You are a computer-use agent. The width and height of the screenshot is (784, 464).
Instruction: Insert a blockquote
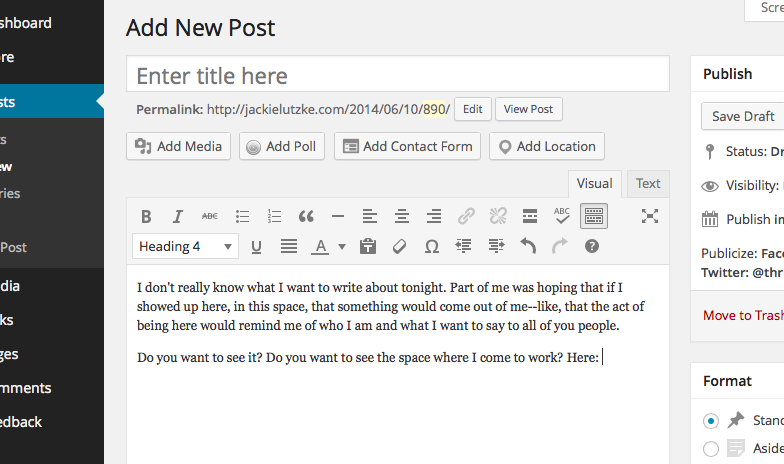[306, 216]
